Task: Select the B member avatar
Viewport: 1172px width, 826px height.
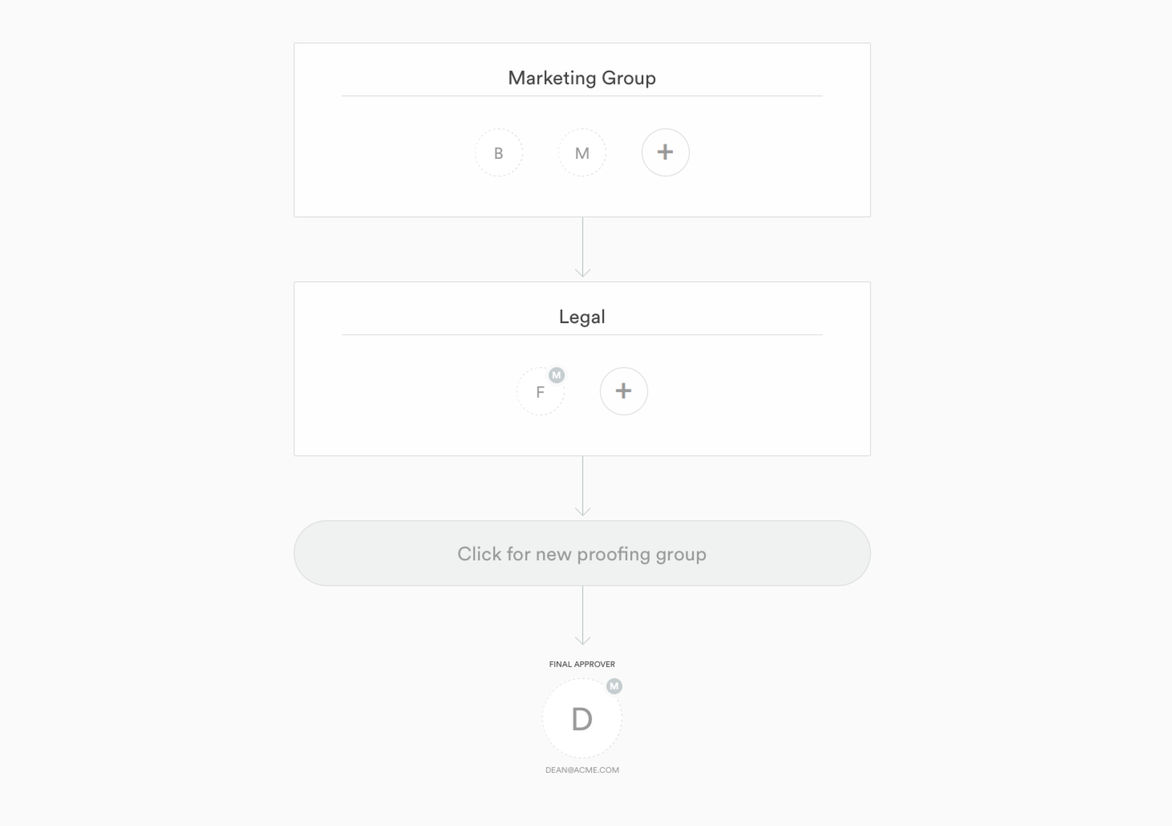Action: 498,153
